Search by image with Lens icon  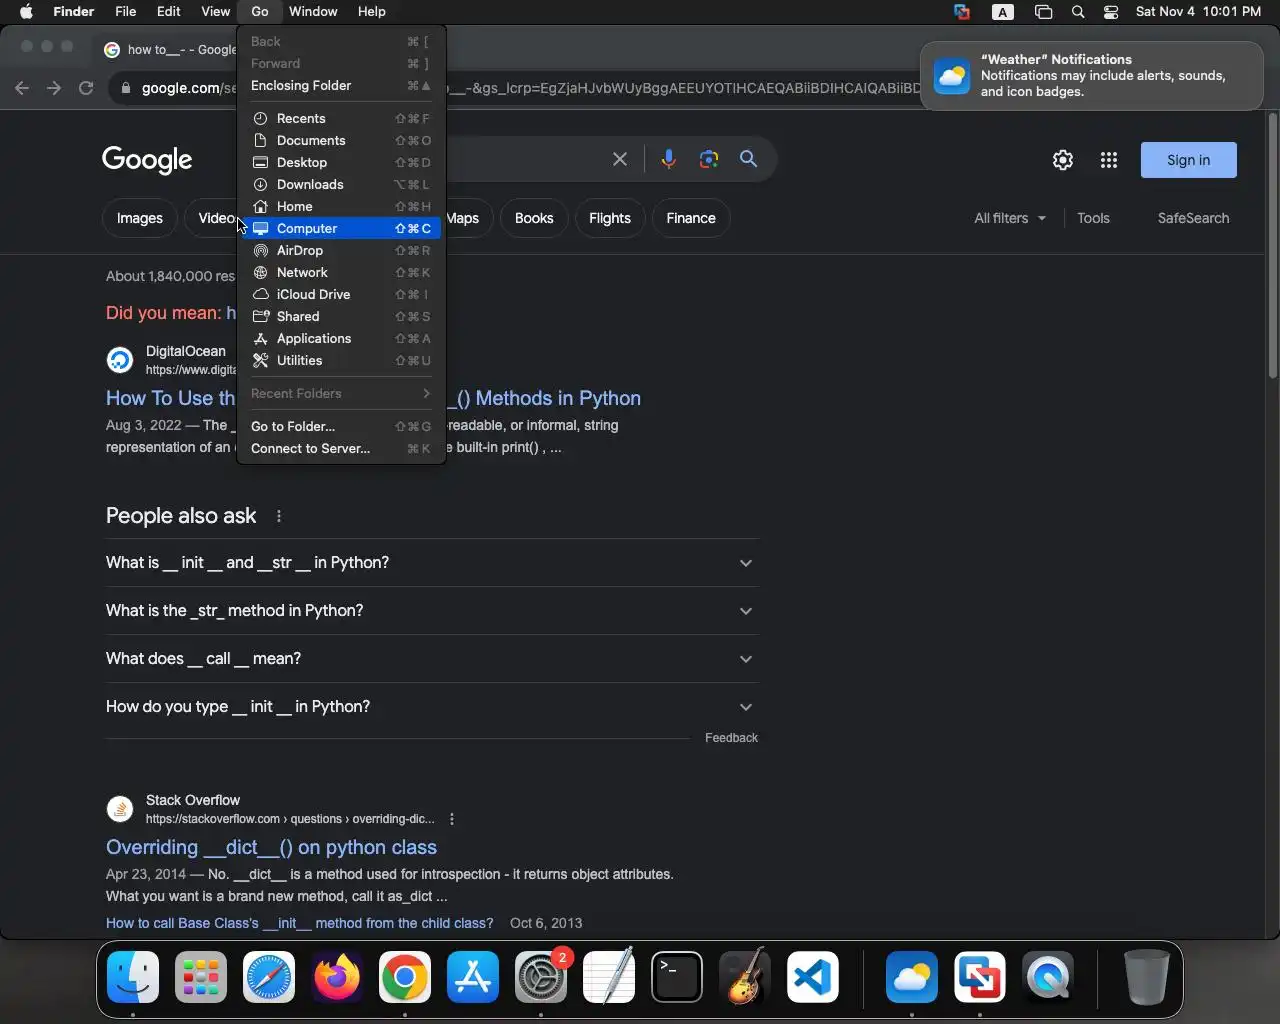coord(709,159)
